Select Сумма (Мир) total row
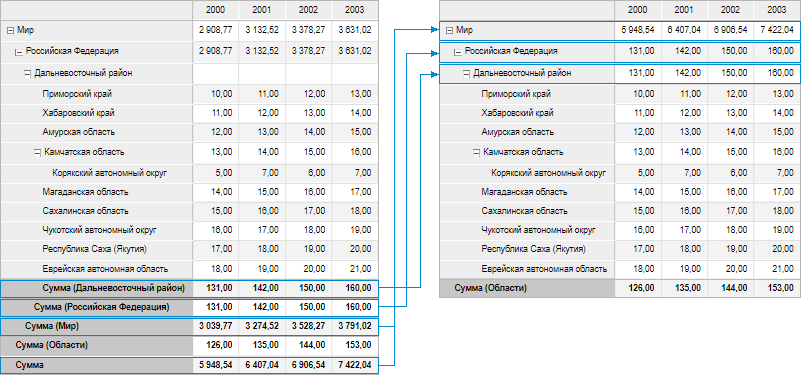 coord(189,327)
